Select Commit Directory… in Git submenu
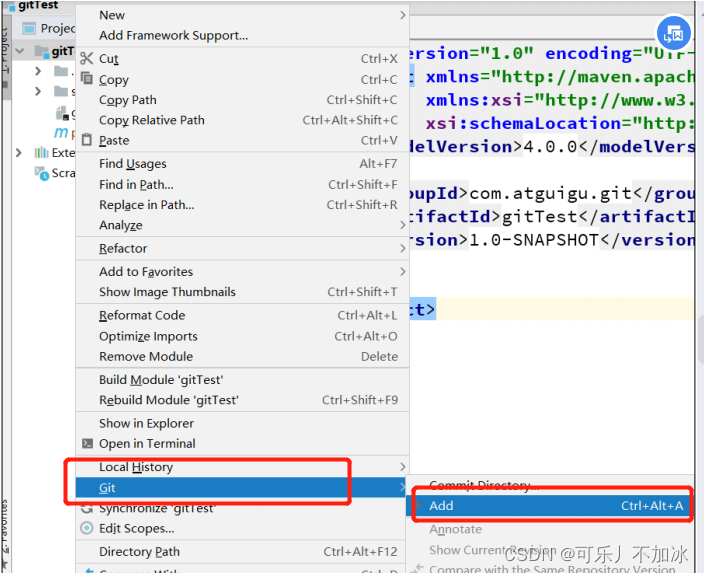 tap(550, 485)
